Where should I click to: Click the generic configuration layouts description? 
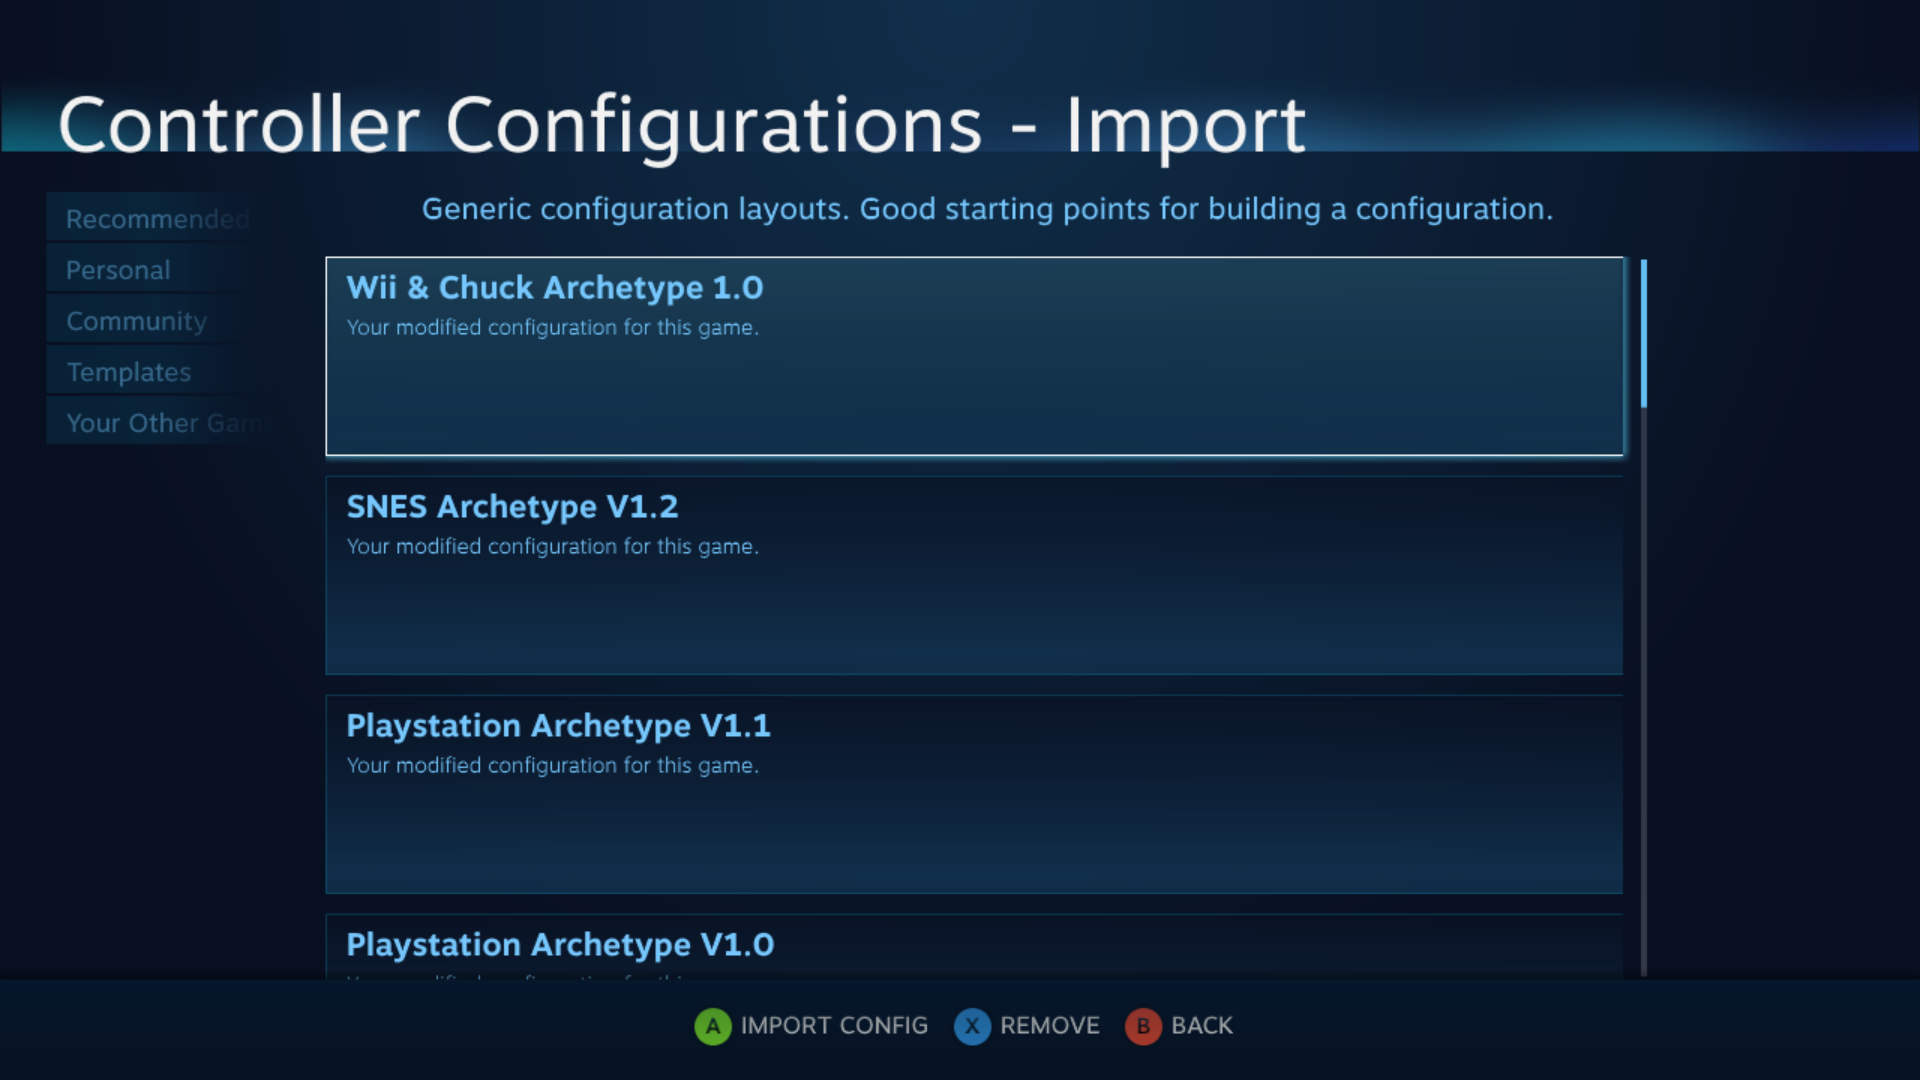pos(986,209)
